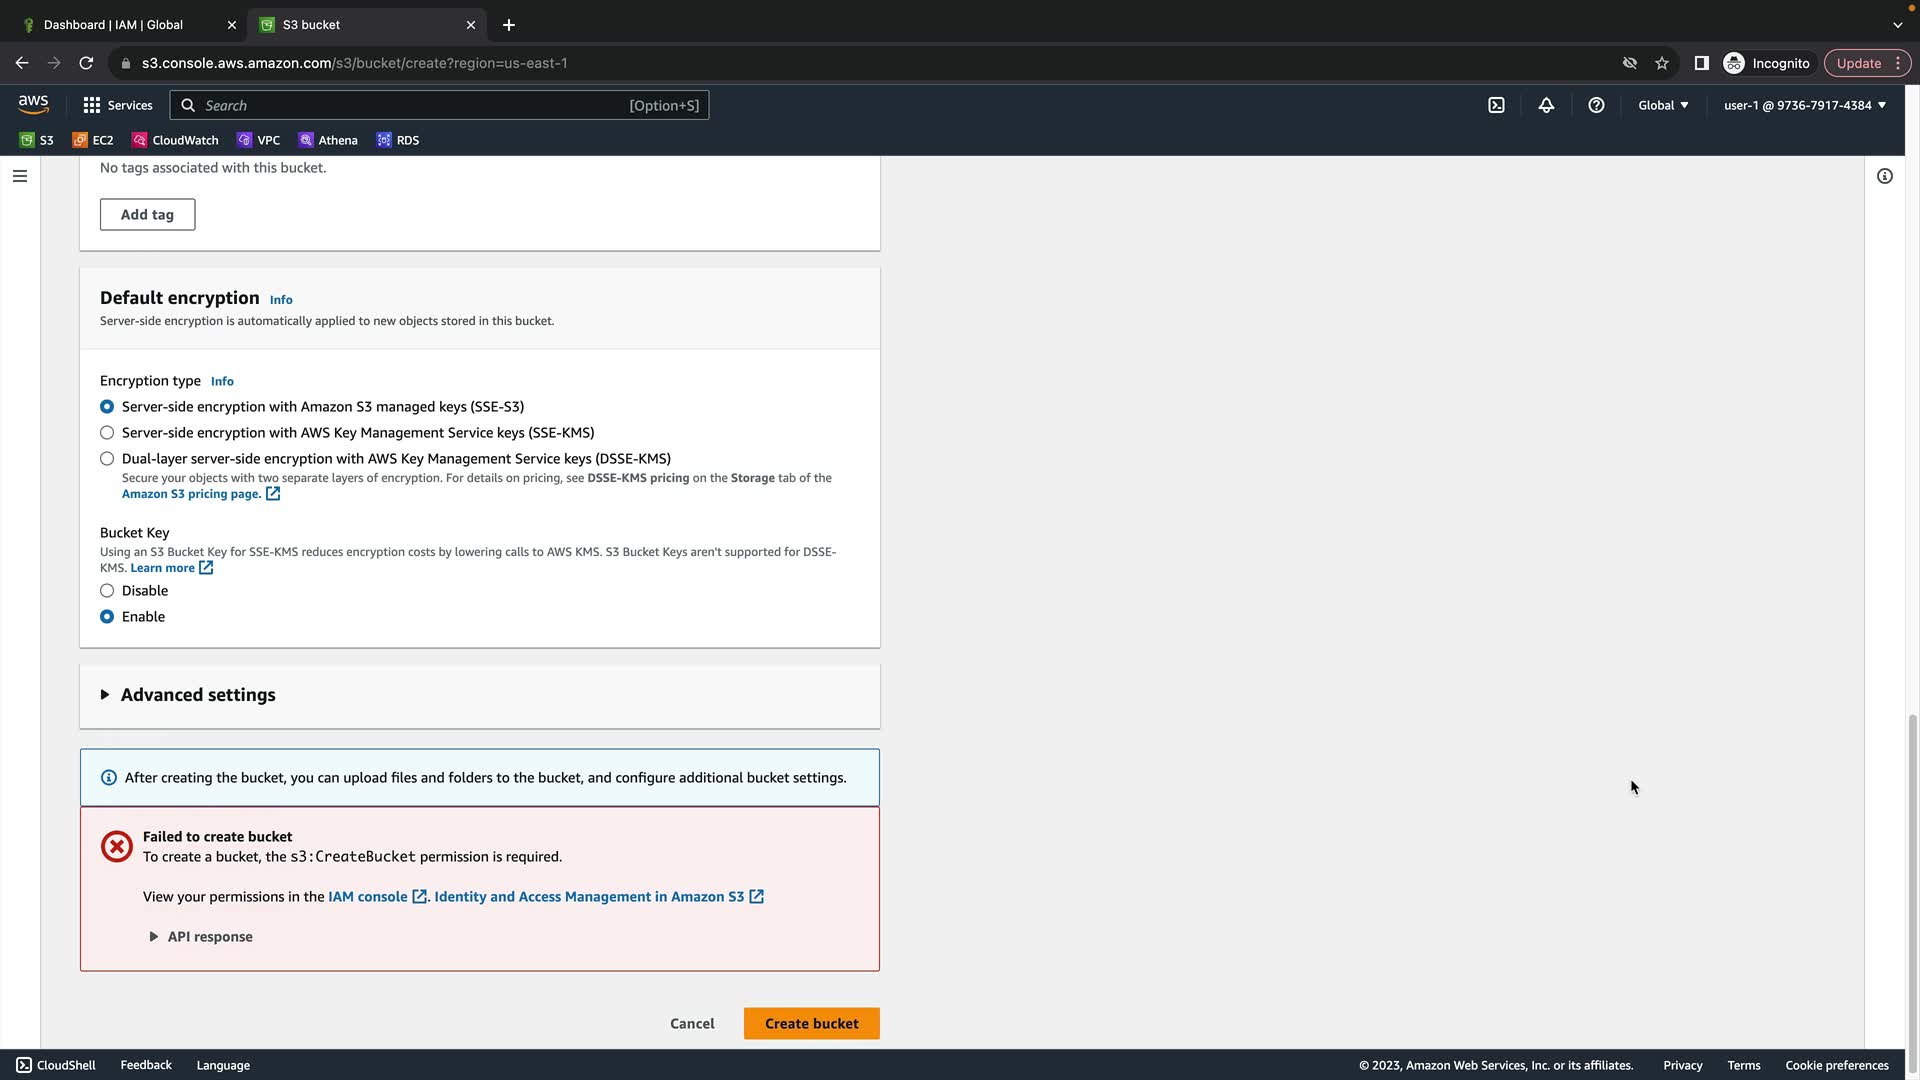The height and width of the screenshot is (1080, 1920).
Task: Open the EC2 shortcut in favorites bar
Action: pyautogui.click(x=93, y=140)
